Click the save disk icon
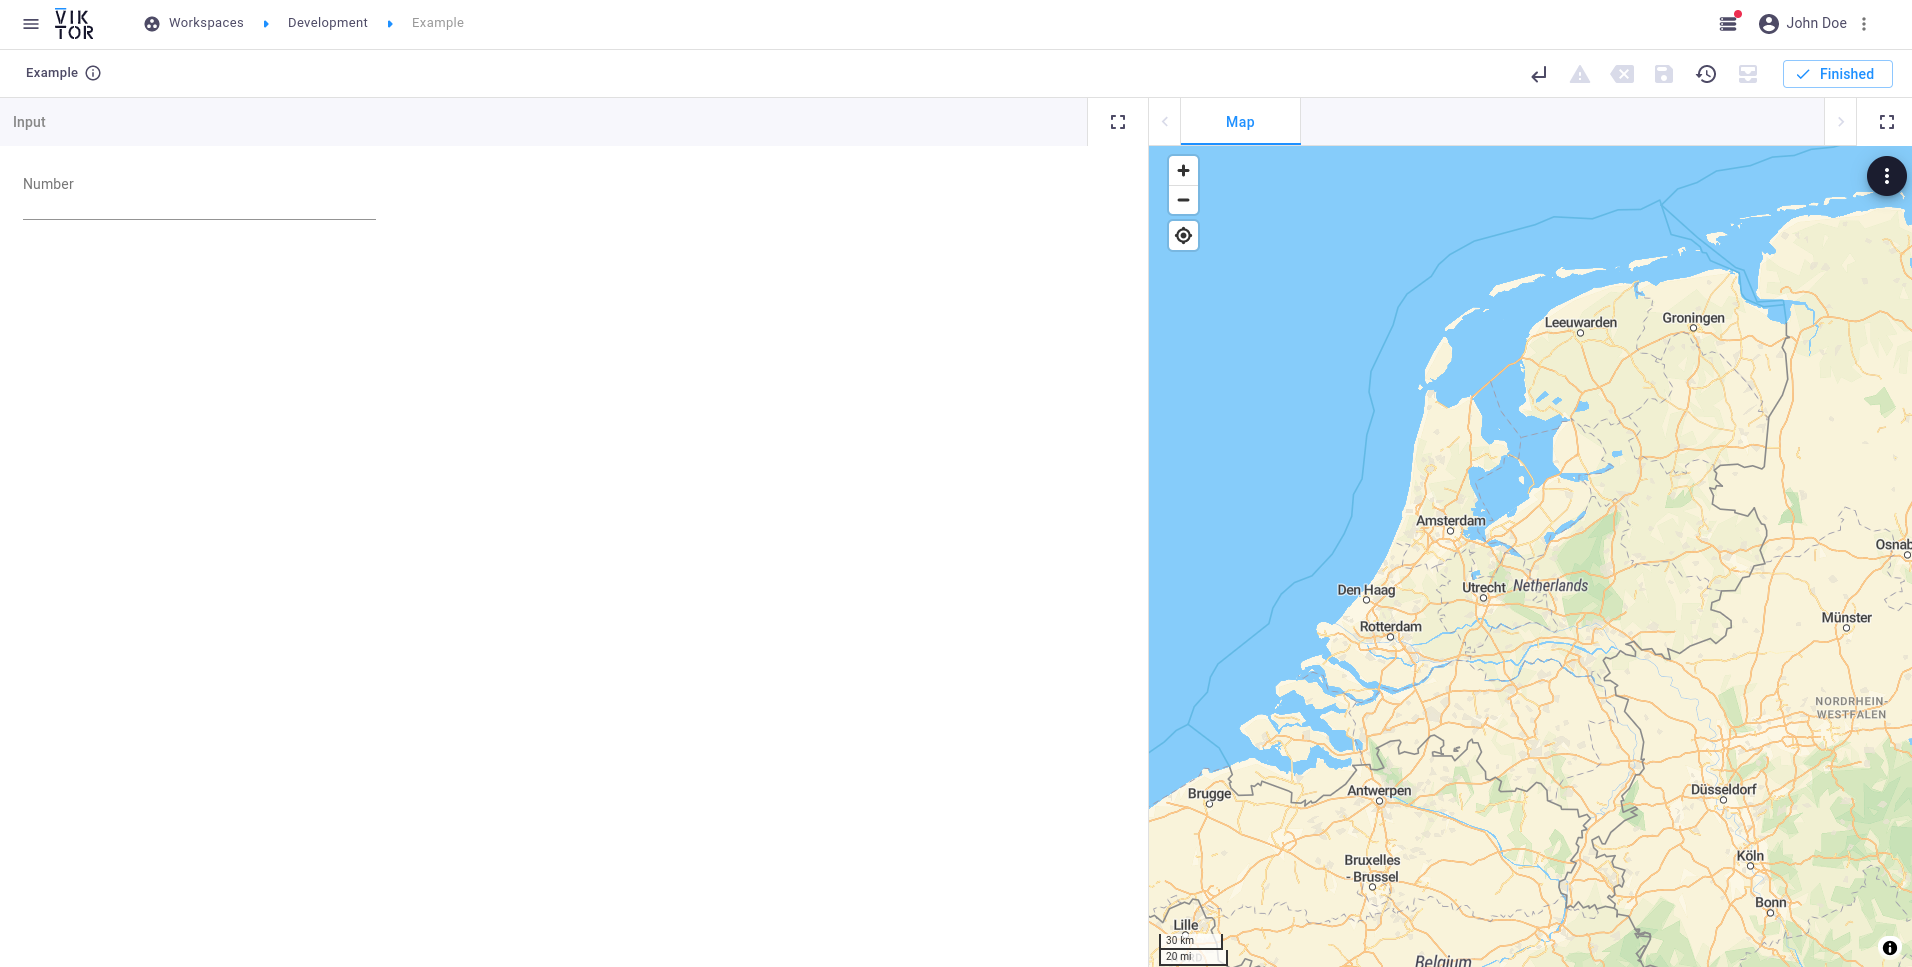The image size is (1912, 967). (1664, 74)
